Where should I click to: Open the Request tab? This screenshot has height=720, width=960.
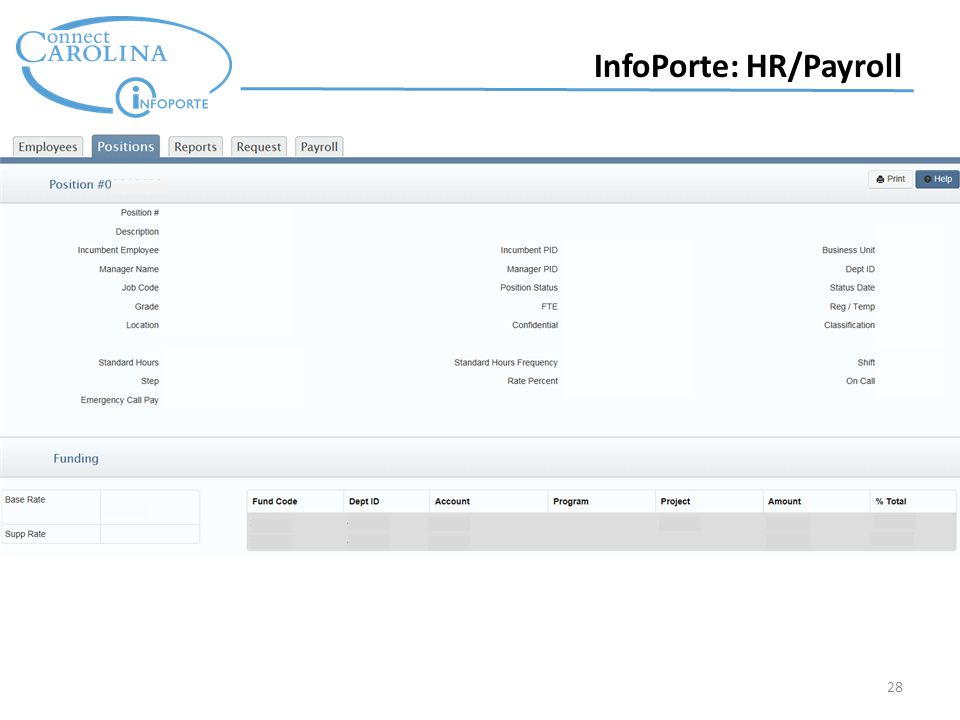click(x=258, y=147)
